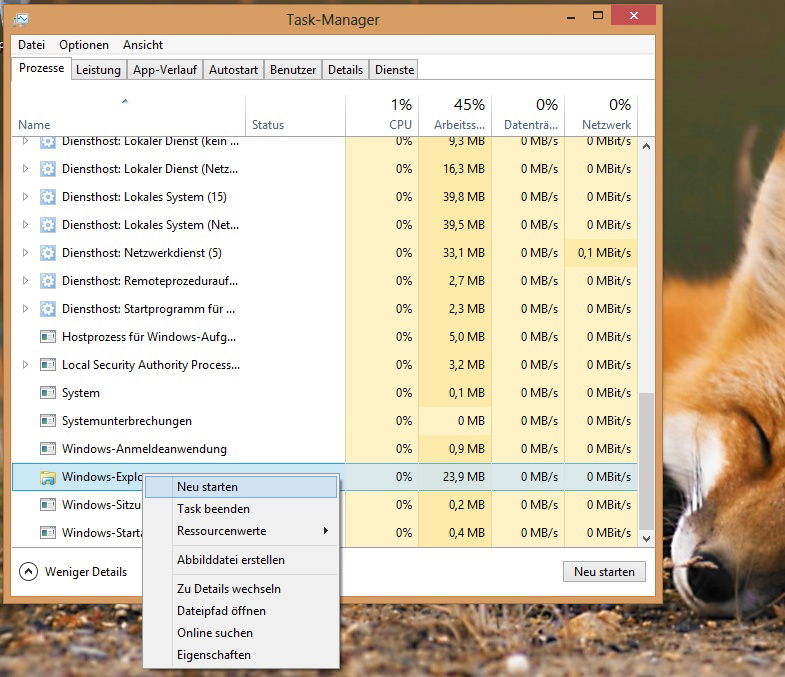Screen dimensions: 785x677
Task: Click the Task-Manager title bar icon
Action: tap(21, 19)
